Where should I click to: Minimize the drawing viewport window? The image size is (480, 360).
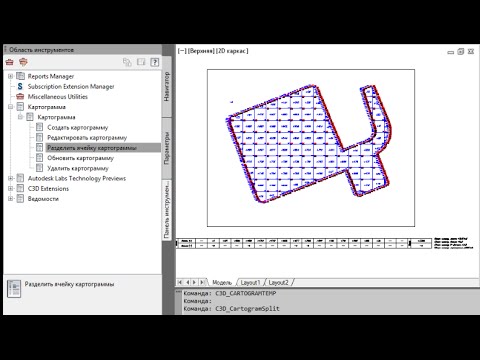point(451,52)
